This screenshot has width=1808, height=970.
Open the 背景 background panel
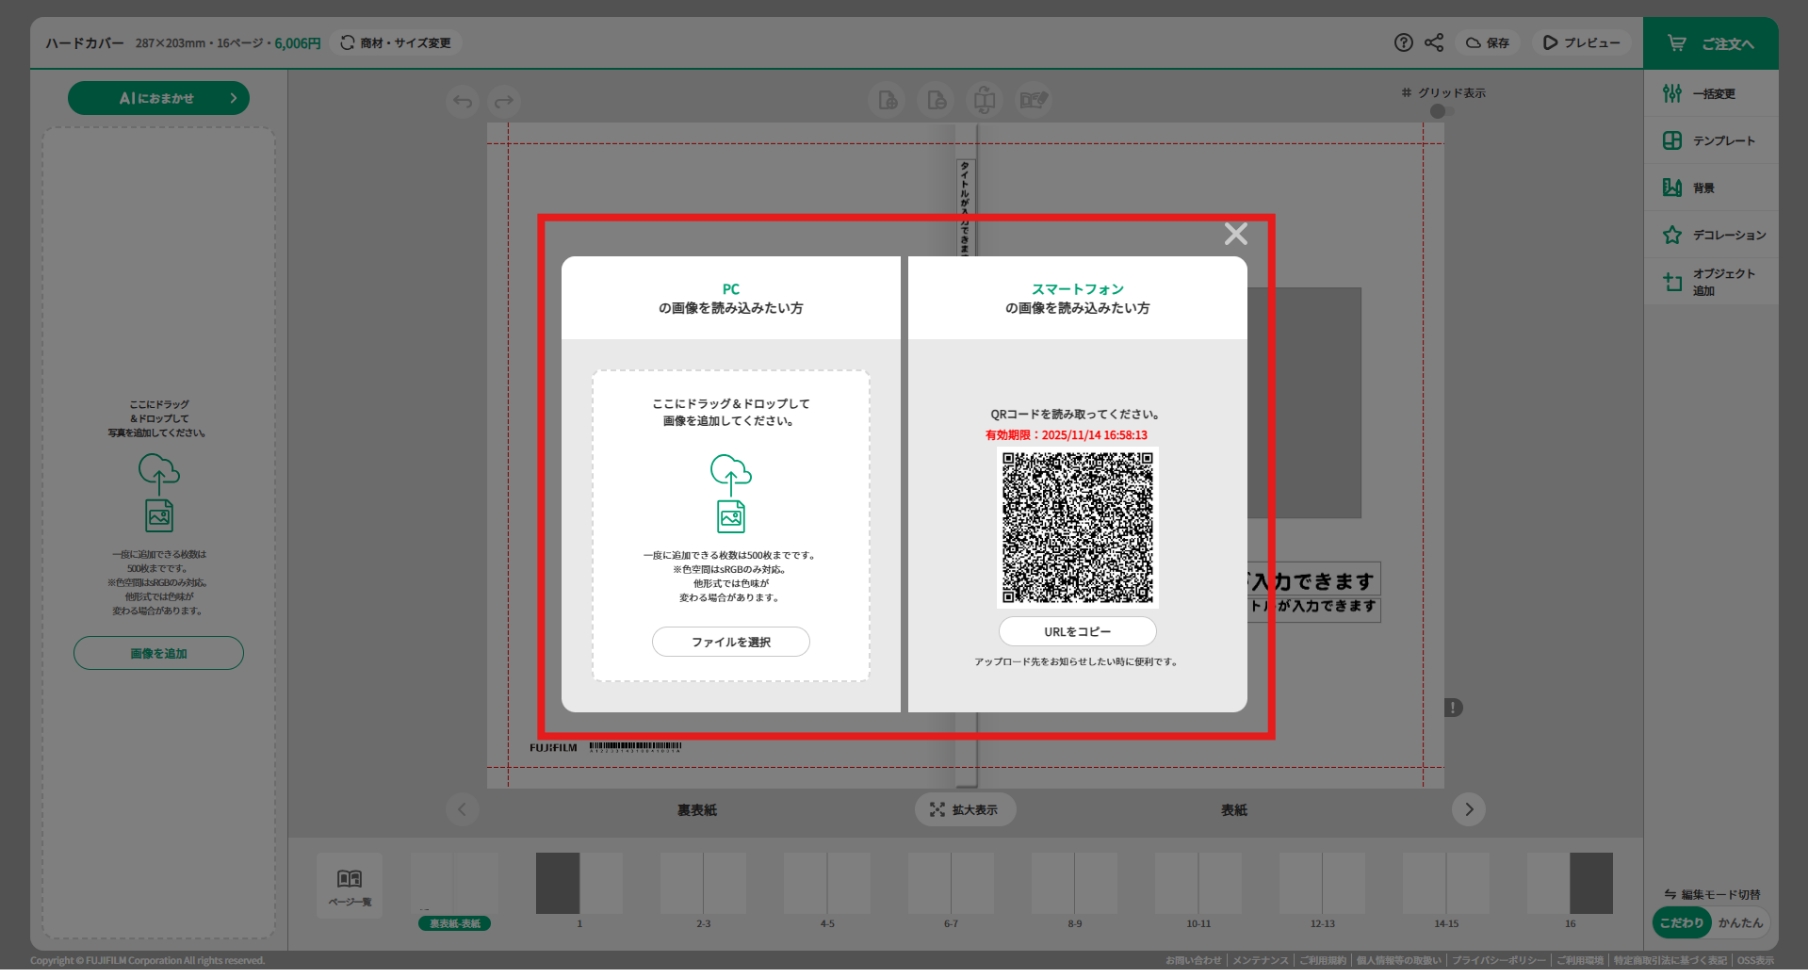tap(1710, 188)
